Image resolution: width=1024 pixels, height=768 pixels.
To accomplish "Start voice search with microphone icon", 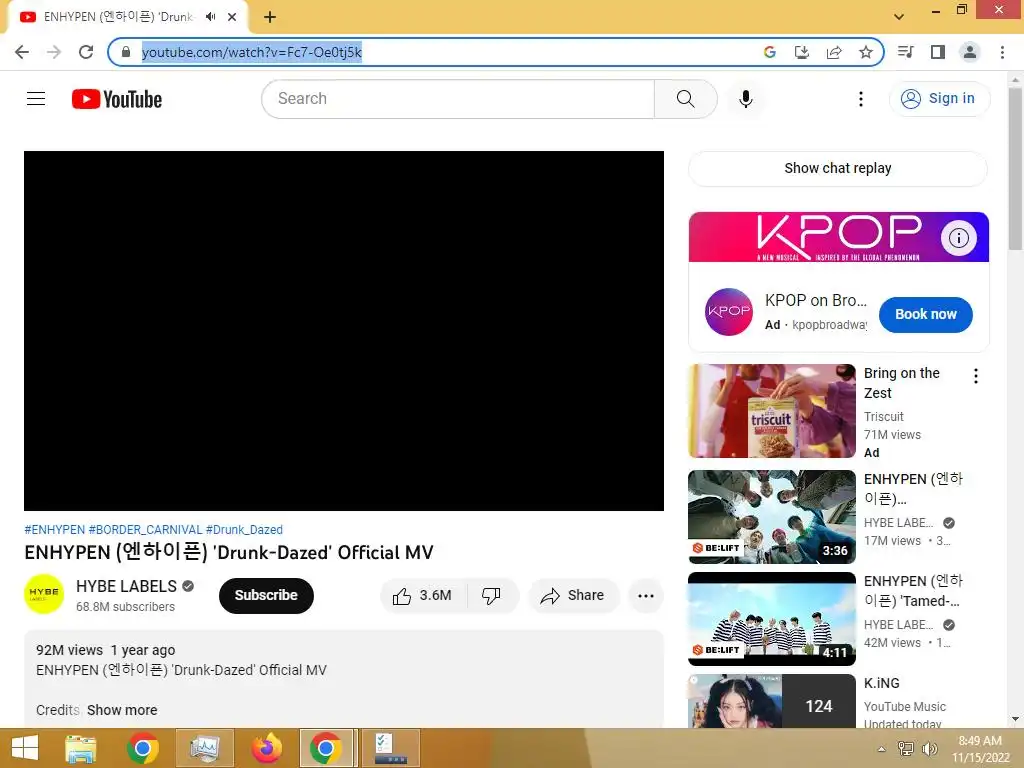I will coord(745,99).
